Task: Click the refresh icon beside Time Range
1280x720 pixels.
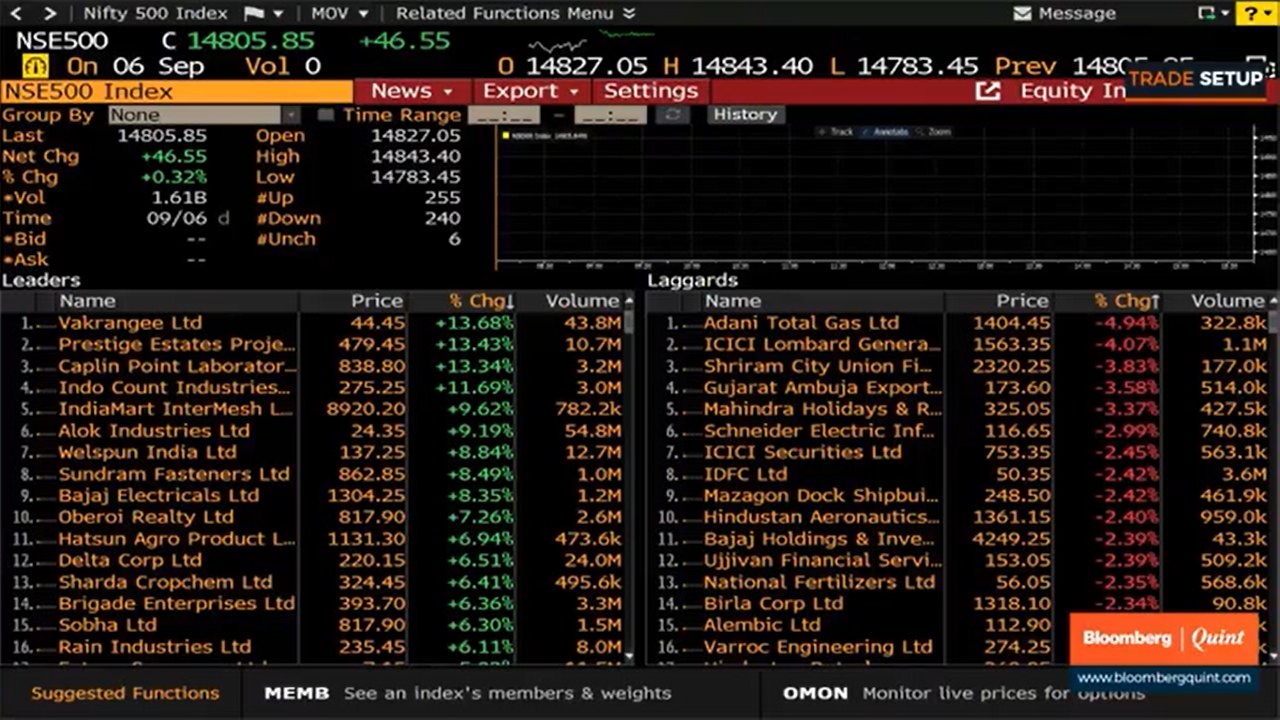Action: (673, 114)
